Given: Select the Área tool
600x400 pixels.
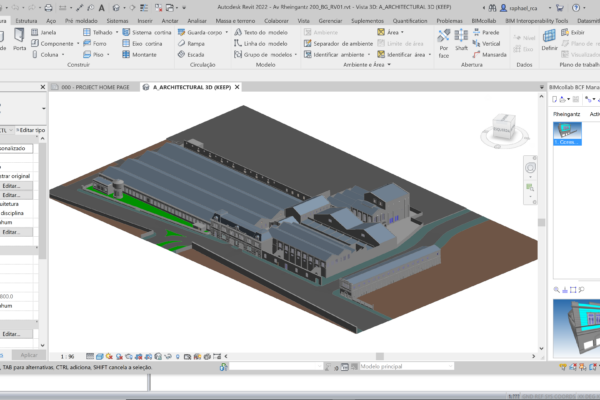Looking at the screenshot, I should click(388, 33).
